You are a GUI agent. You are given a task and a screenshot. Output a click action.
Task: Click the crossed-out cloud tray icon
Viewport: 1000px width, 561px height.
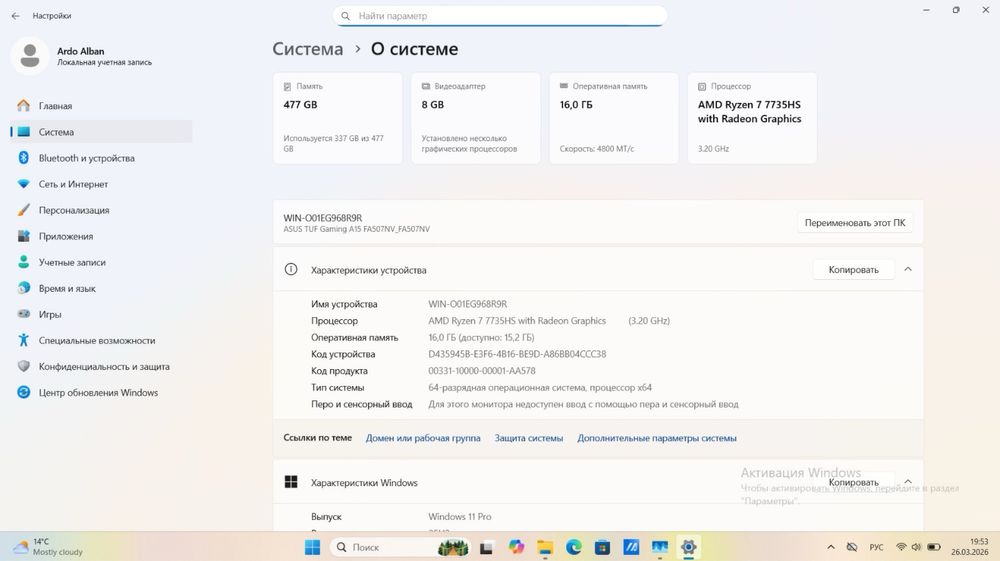point(851,547)
